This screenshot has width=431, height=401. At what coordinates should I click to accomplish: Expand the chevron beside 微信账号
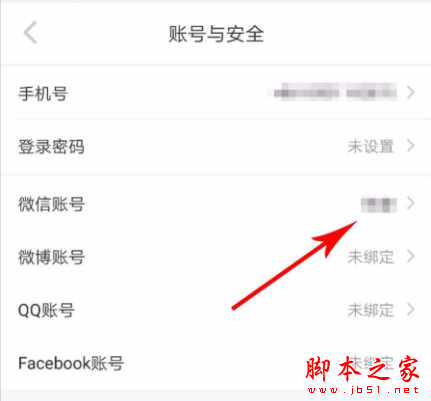point(411,203)
